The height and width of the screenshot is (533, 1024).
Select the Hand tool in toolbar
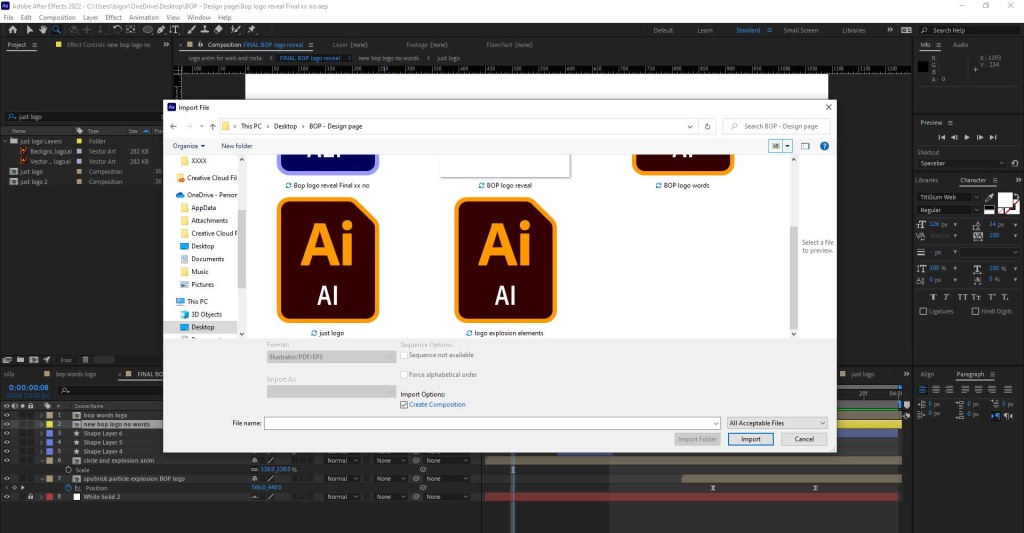(43, 29)
